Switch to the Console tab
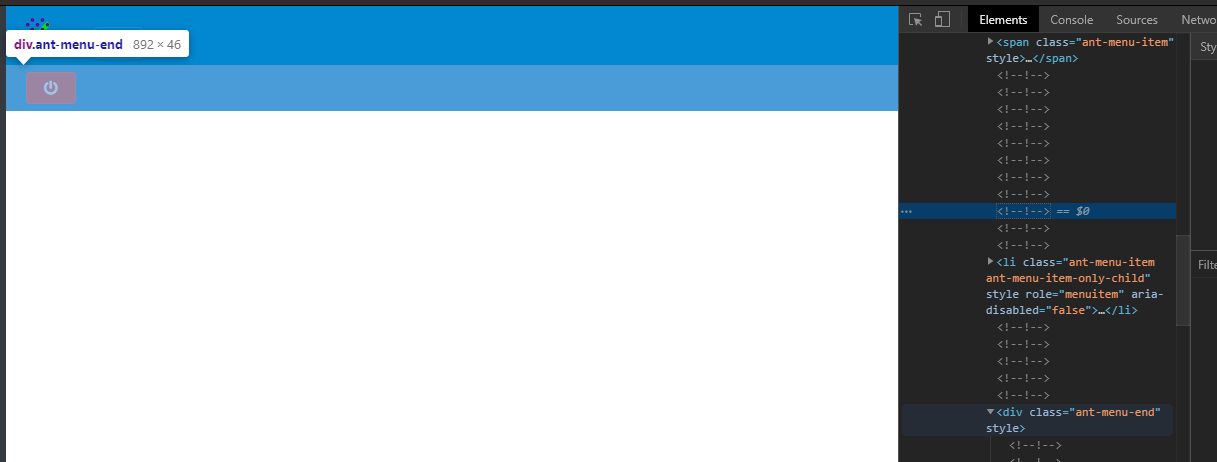This screenshot has width=1217, height=462. pos(1071,20)
